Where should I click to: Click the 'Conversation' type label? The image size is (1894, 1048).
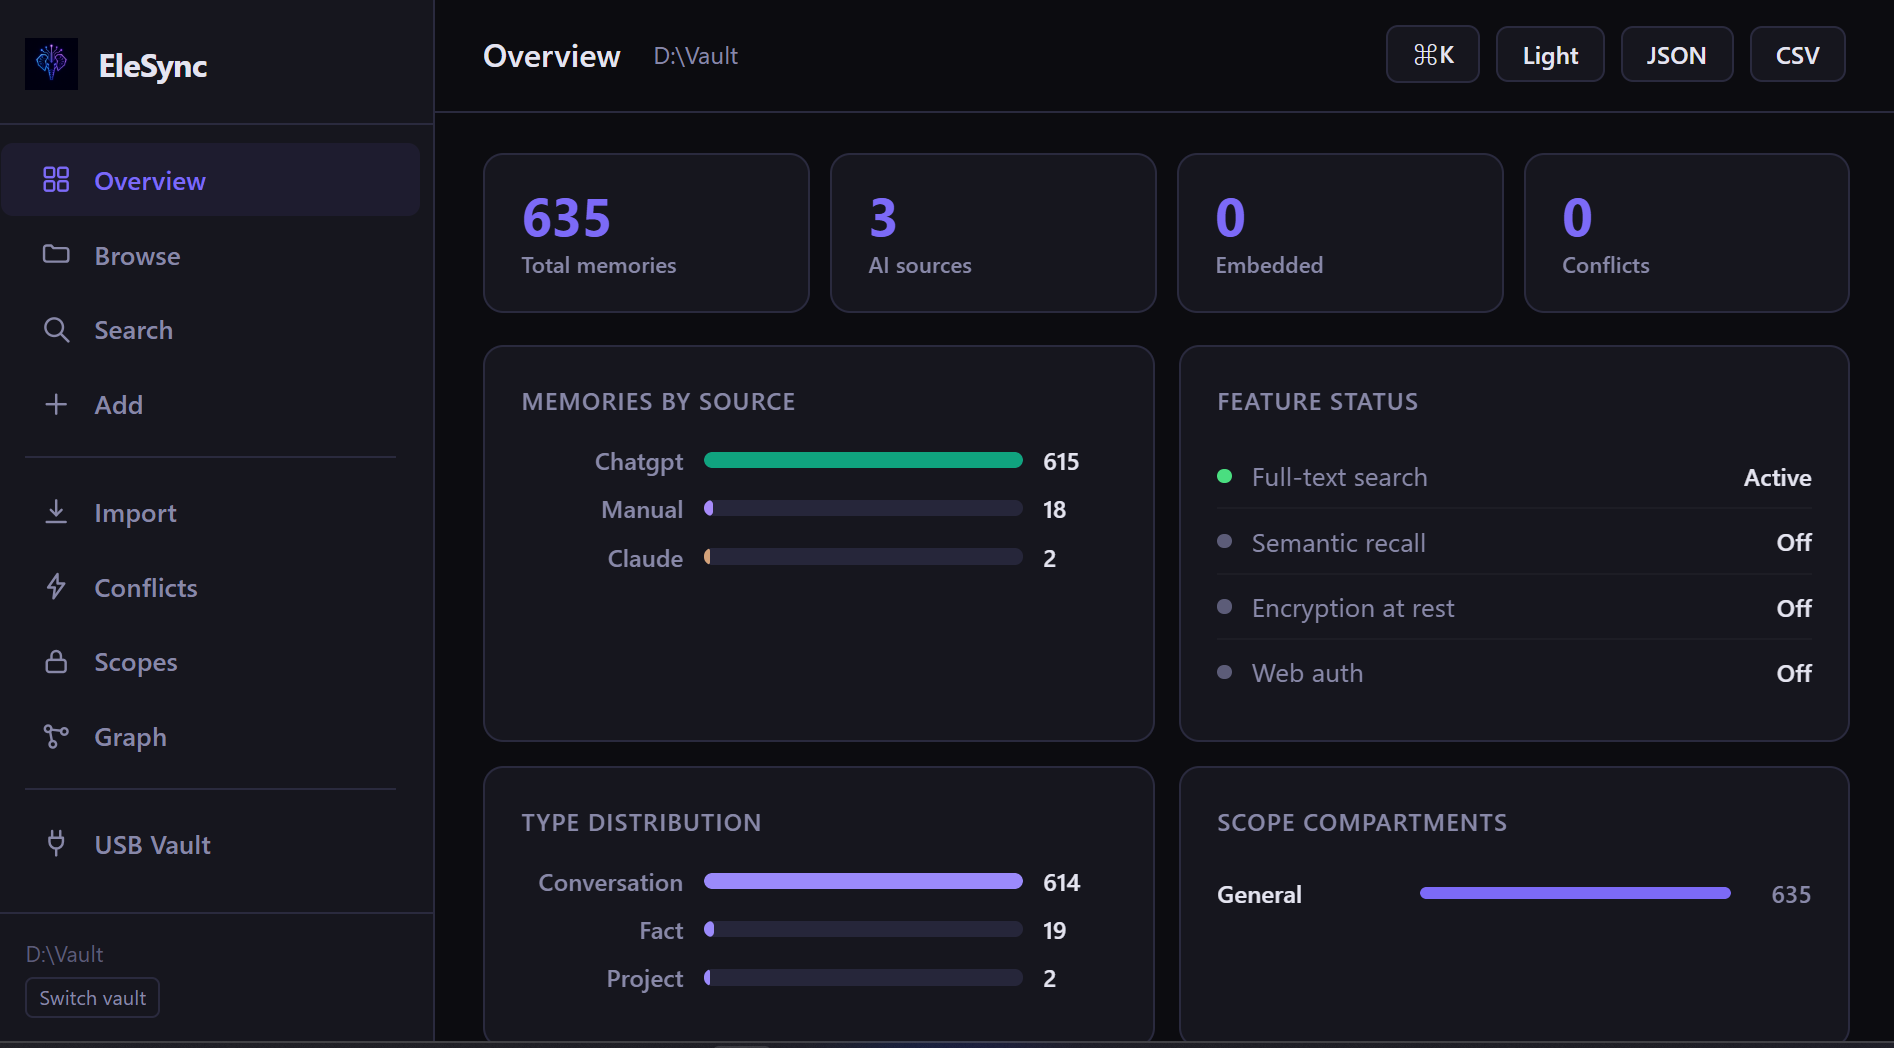610,883
